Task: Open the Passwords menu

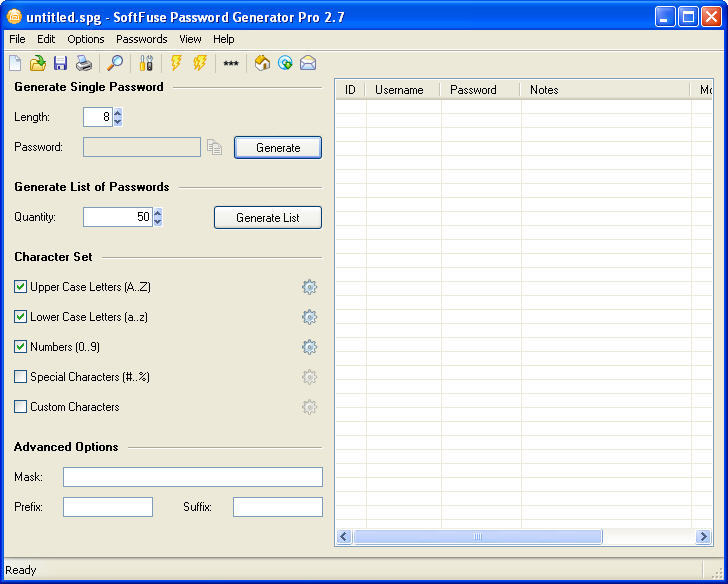Action: 142,39
